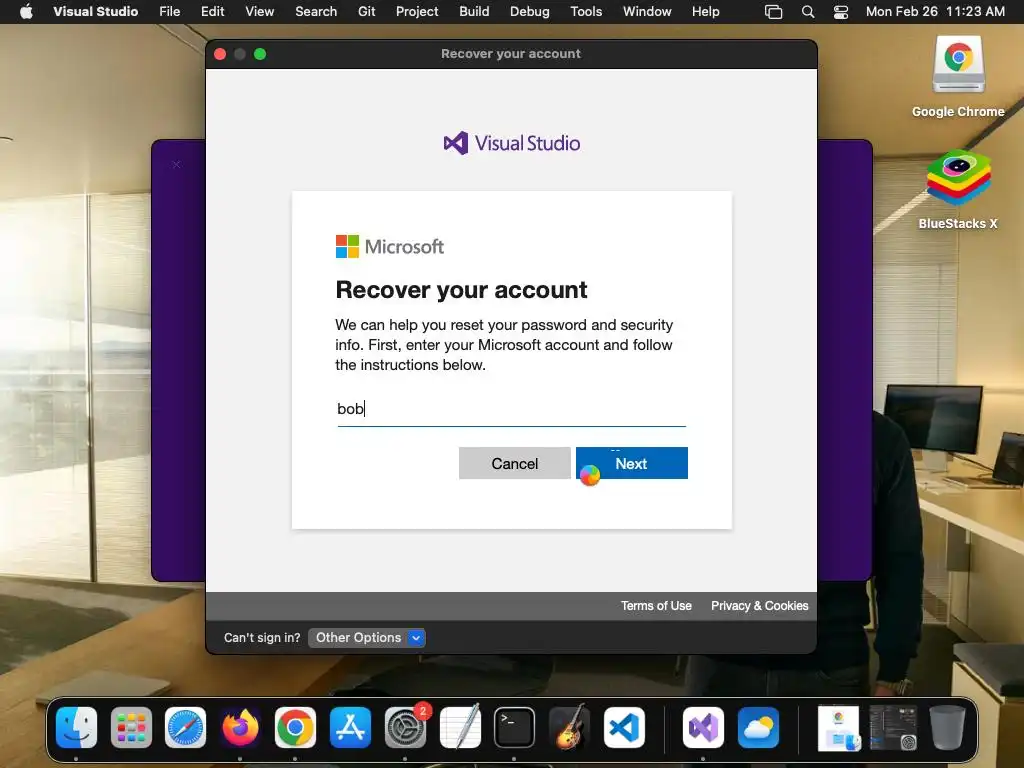Open the Privacy & Cookies link
Image resolution: width=1024 pixels, height=768 pixels.
click(x=760, y=606)
